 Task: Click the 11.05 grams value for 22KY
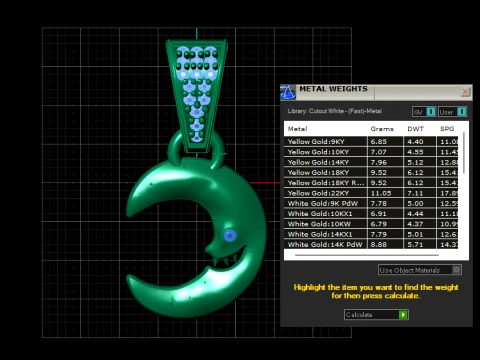click(381, 193)
